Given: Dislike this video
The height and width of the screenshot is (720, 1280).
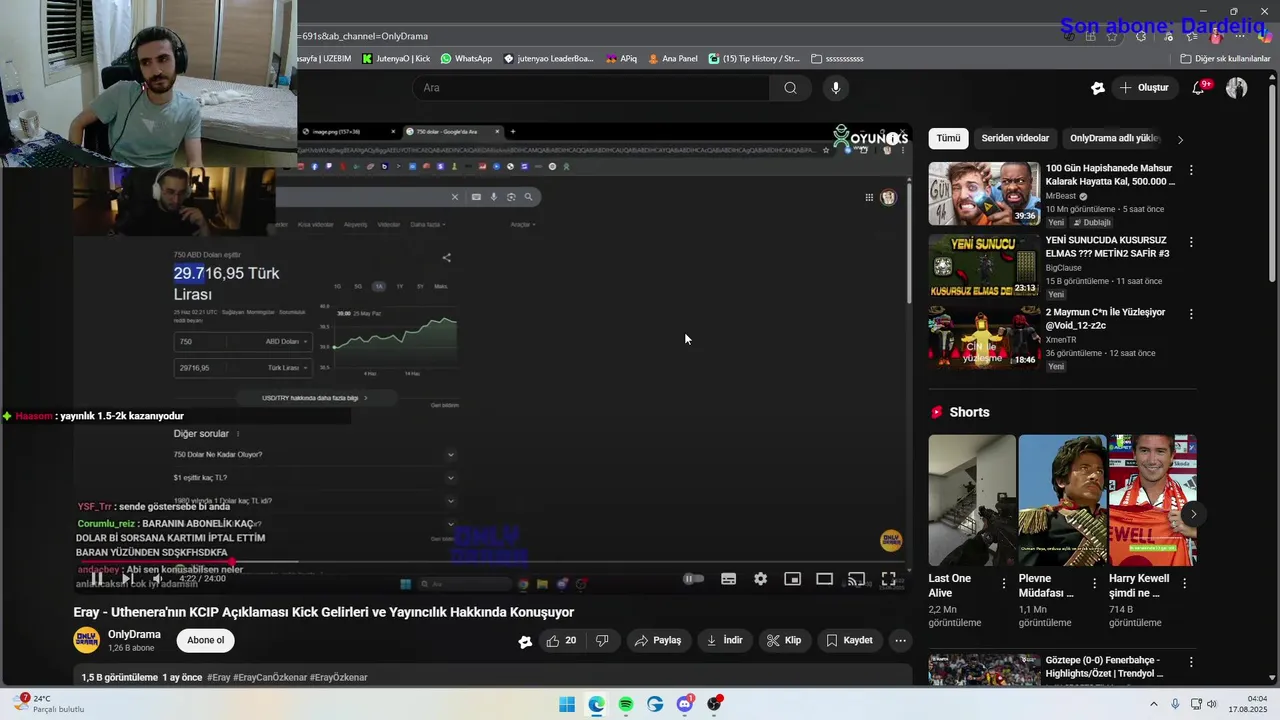Looking at the screenshot, I should pyautogui.click(x=602, y=640).
